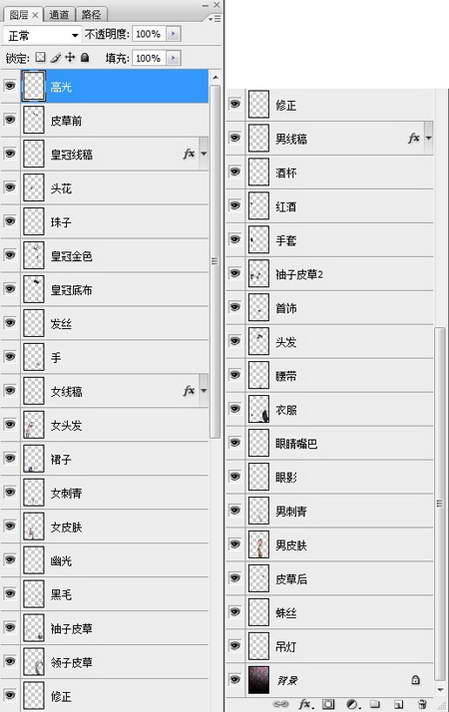Viewport: 449px width, 712px height.
Task: Add a layer mask using bottom icon
Action: pos(328,704)
